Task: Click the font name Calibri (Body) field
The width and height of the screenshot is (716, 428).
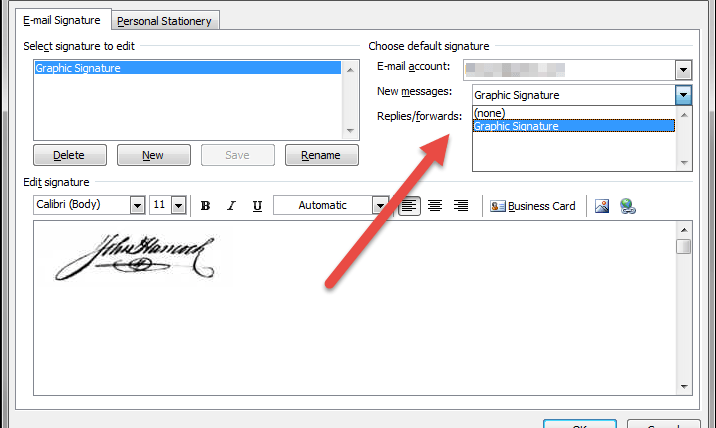Action: click(x=82, y=205)
